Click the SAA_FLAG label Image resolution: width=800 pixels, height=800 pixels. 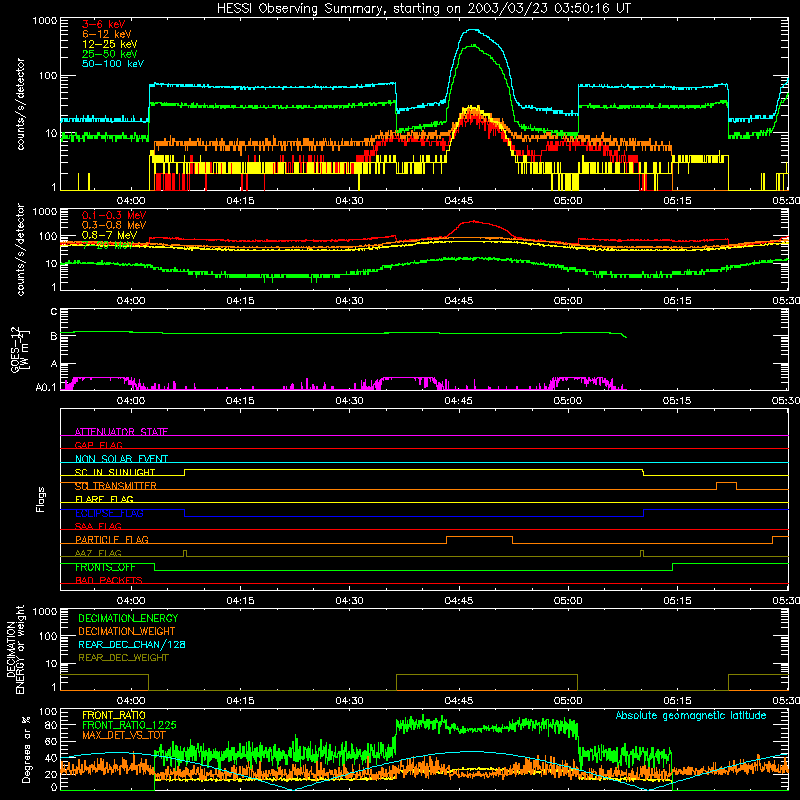point(98,526)
